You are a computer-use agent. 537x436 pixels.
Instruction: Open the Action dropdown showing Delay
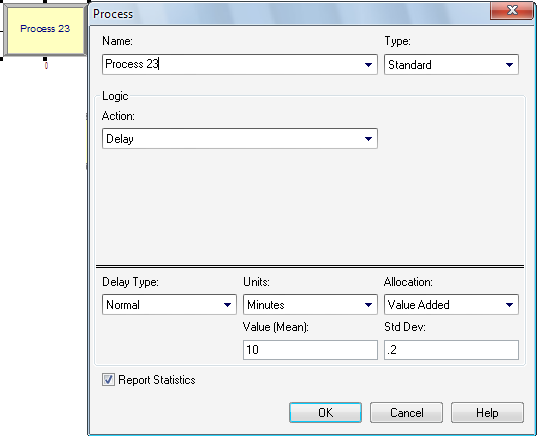click(x=240, y=138)
